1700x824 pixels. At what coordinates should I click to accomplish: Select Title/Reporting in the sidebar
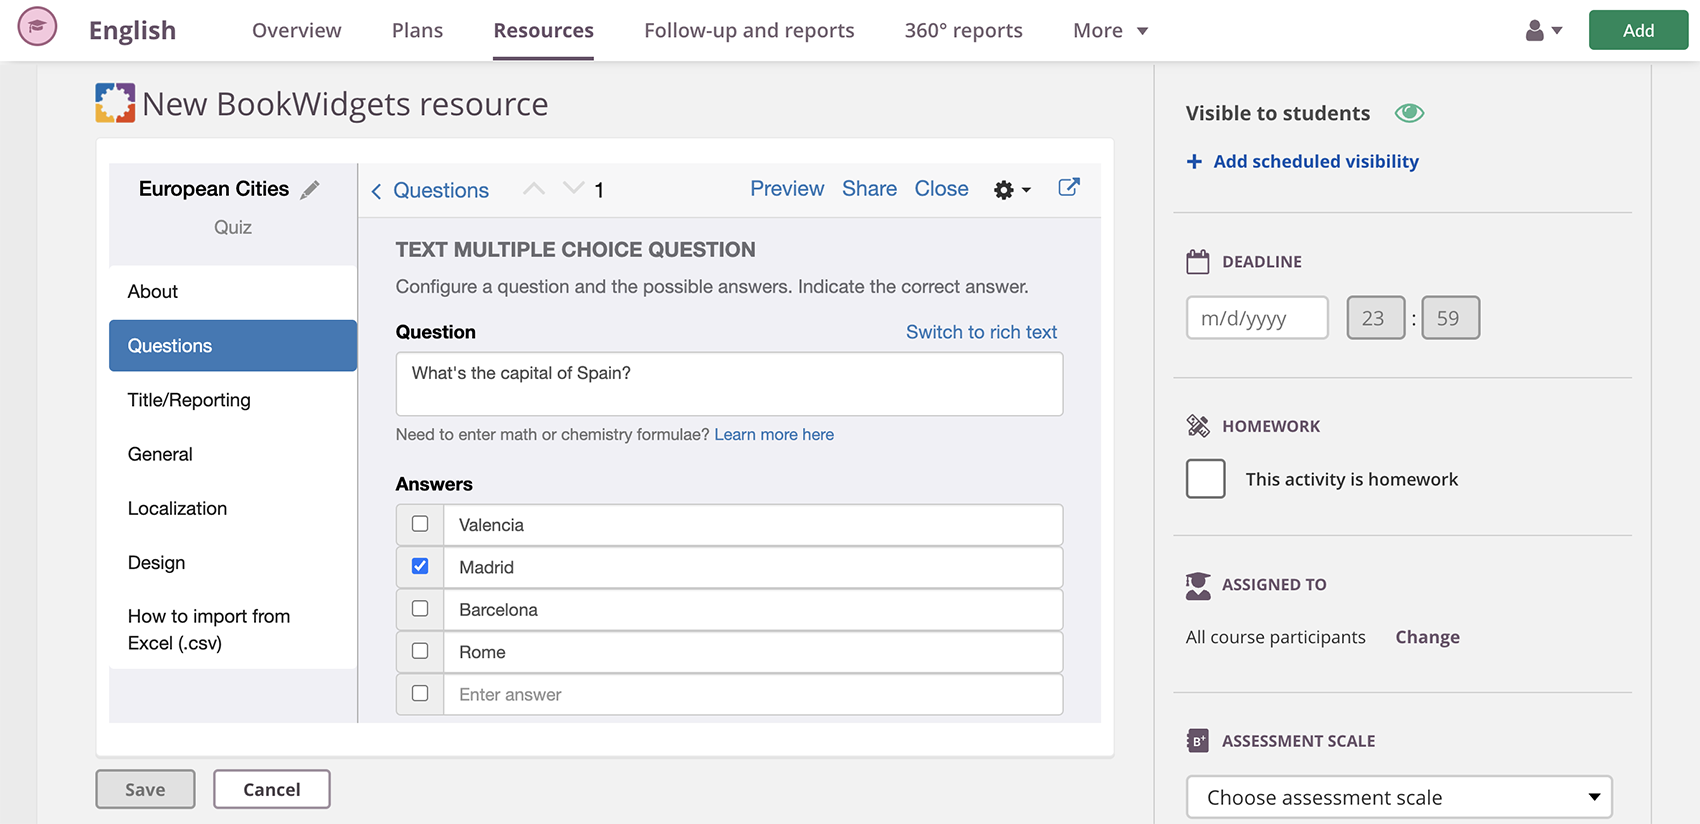coord(189,400)
